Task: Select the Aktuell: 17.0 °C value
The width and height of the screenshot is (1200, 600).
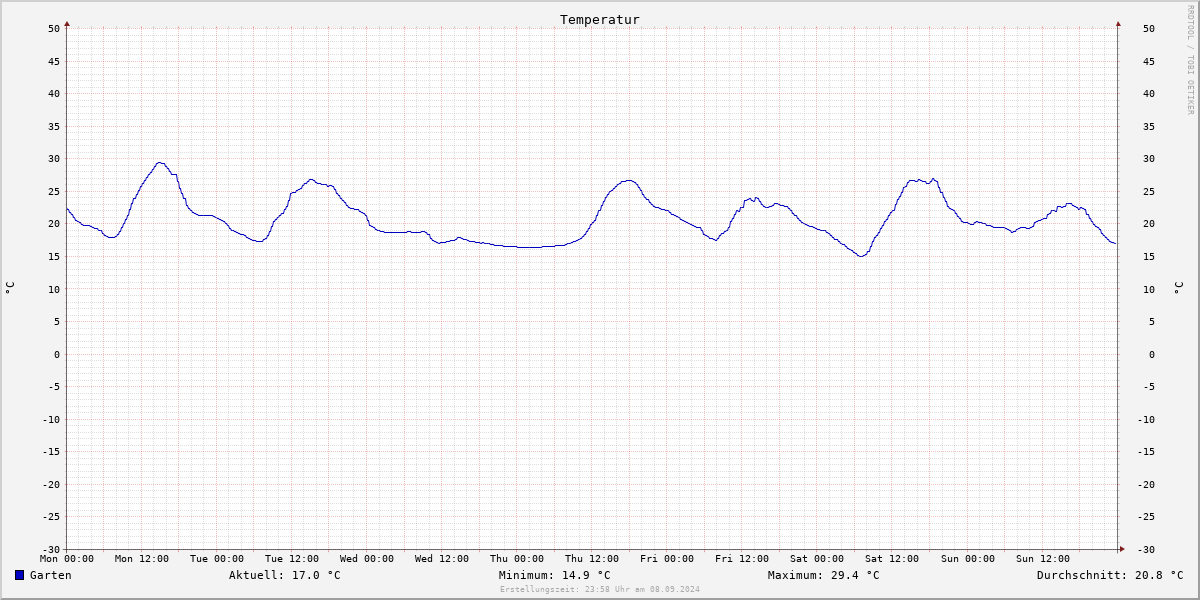Action: pyautogui.click(x=284, y=575)
